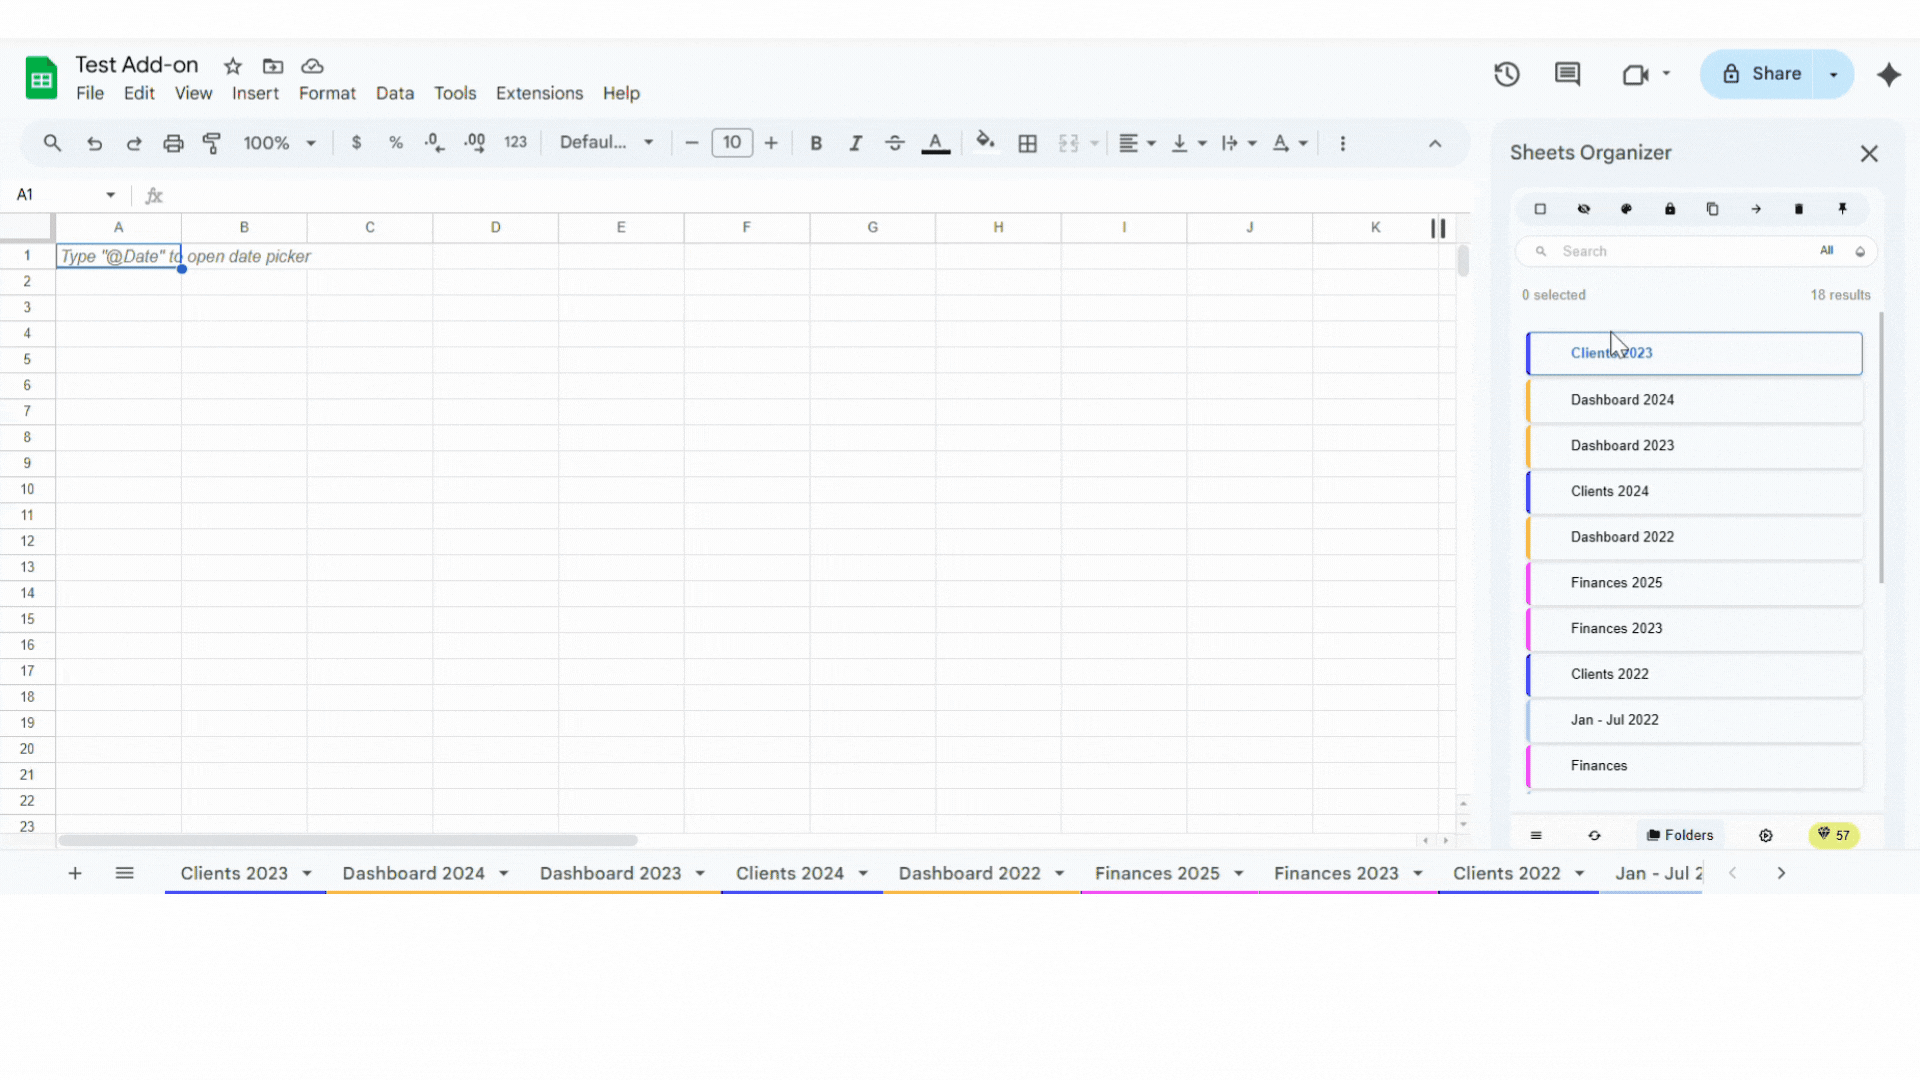Pin sheets using the pin icon

(x=1842, y=209)
